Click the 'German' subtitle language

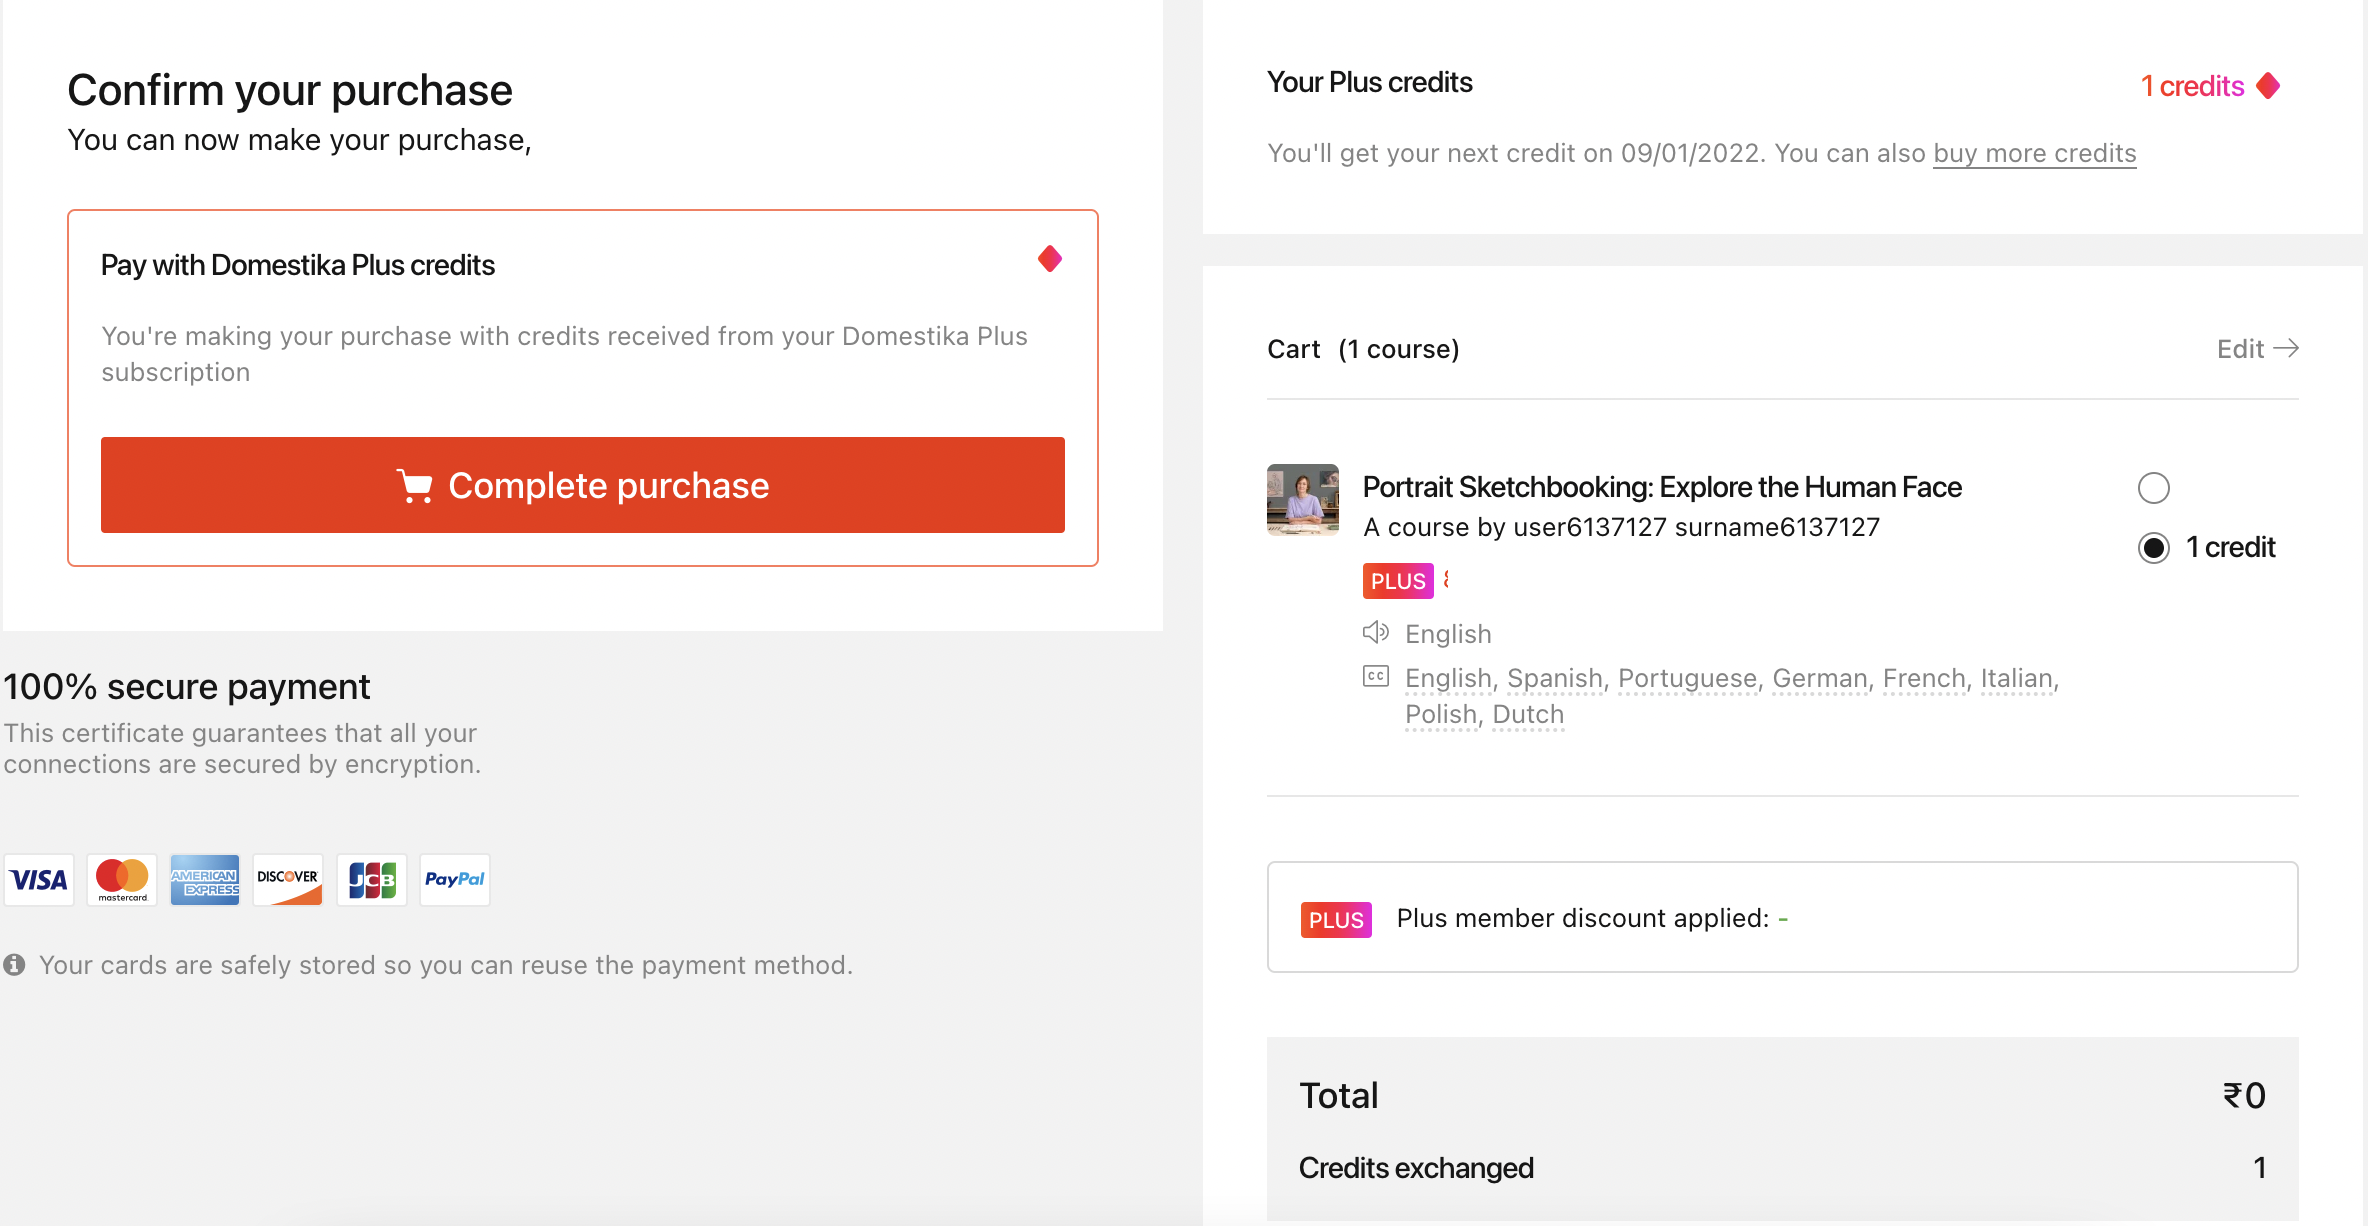(1820, 678)
